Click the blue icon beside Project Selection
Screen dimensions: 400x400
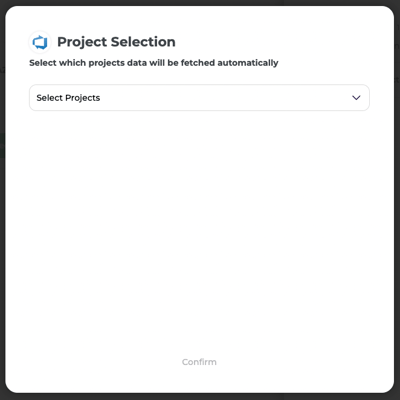coord(40,42)
